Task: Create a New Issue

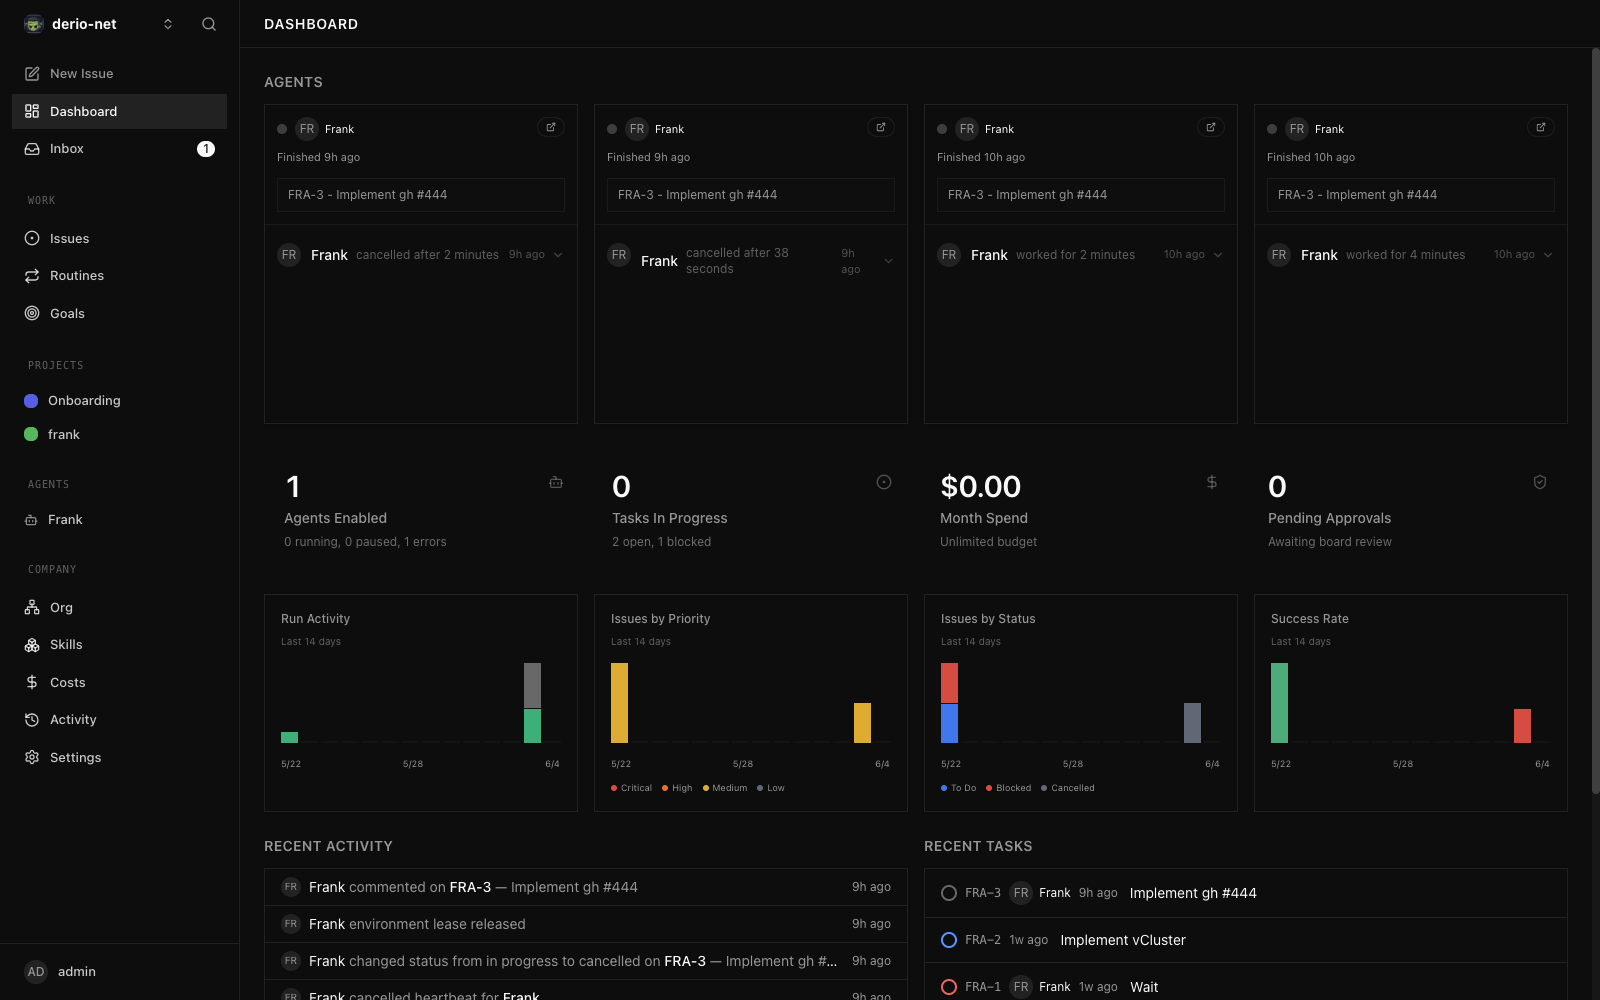Action: point(119,74)
